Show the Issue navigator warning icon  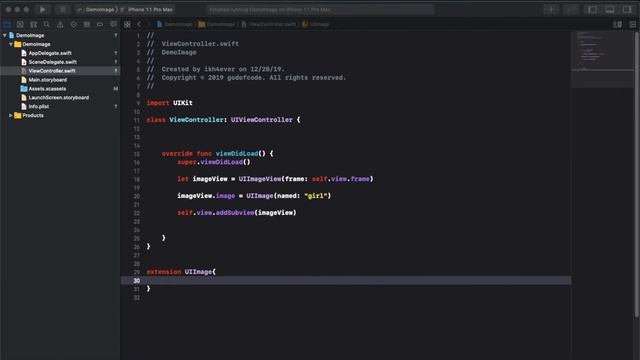pyautogui.click(x=60, y=24)
